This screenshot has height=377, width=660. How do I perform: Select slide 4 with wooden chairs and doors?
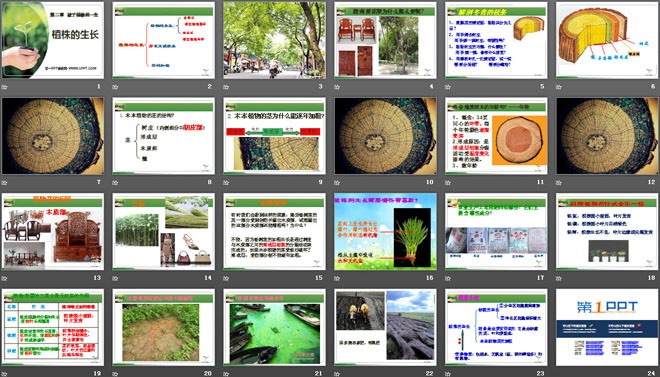pos(385,40)
